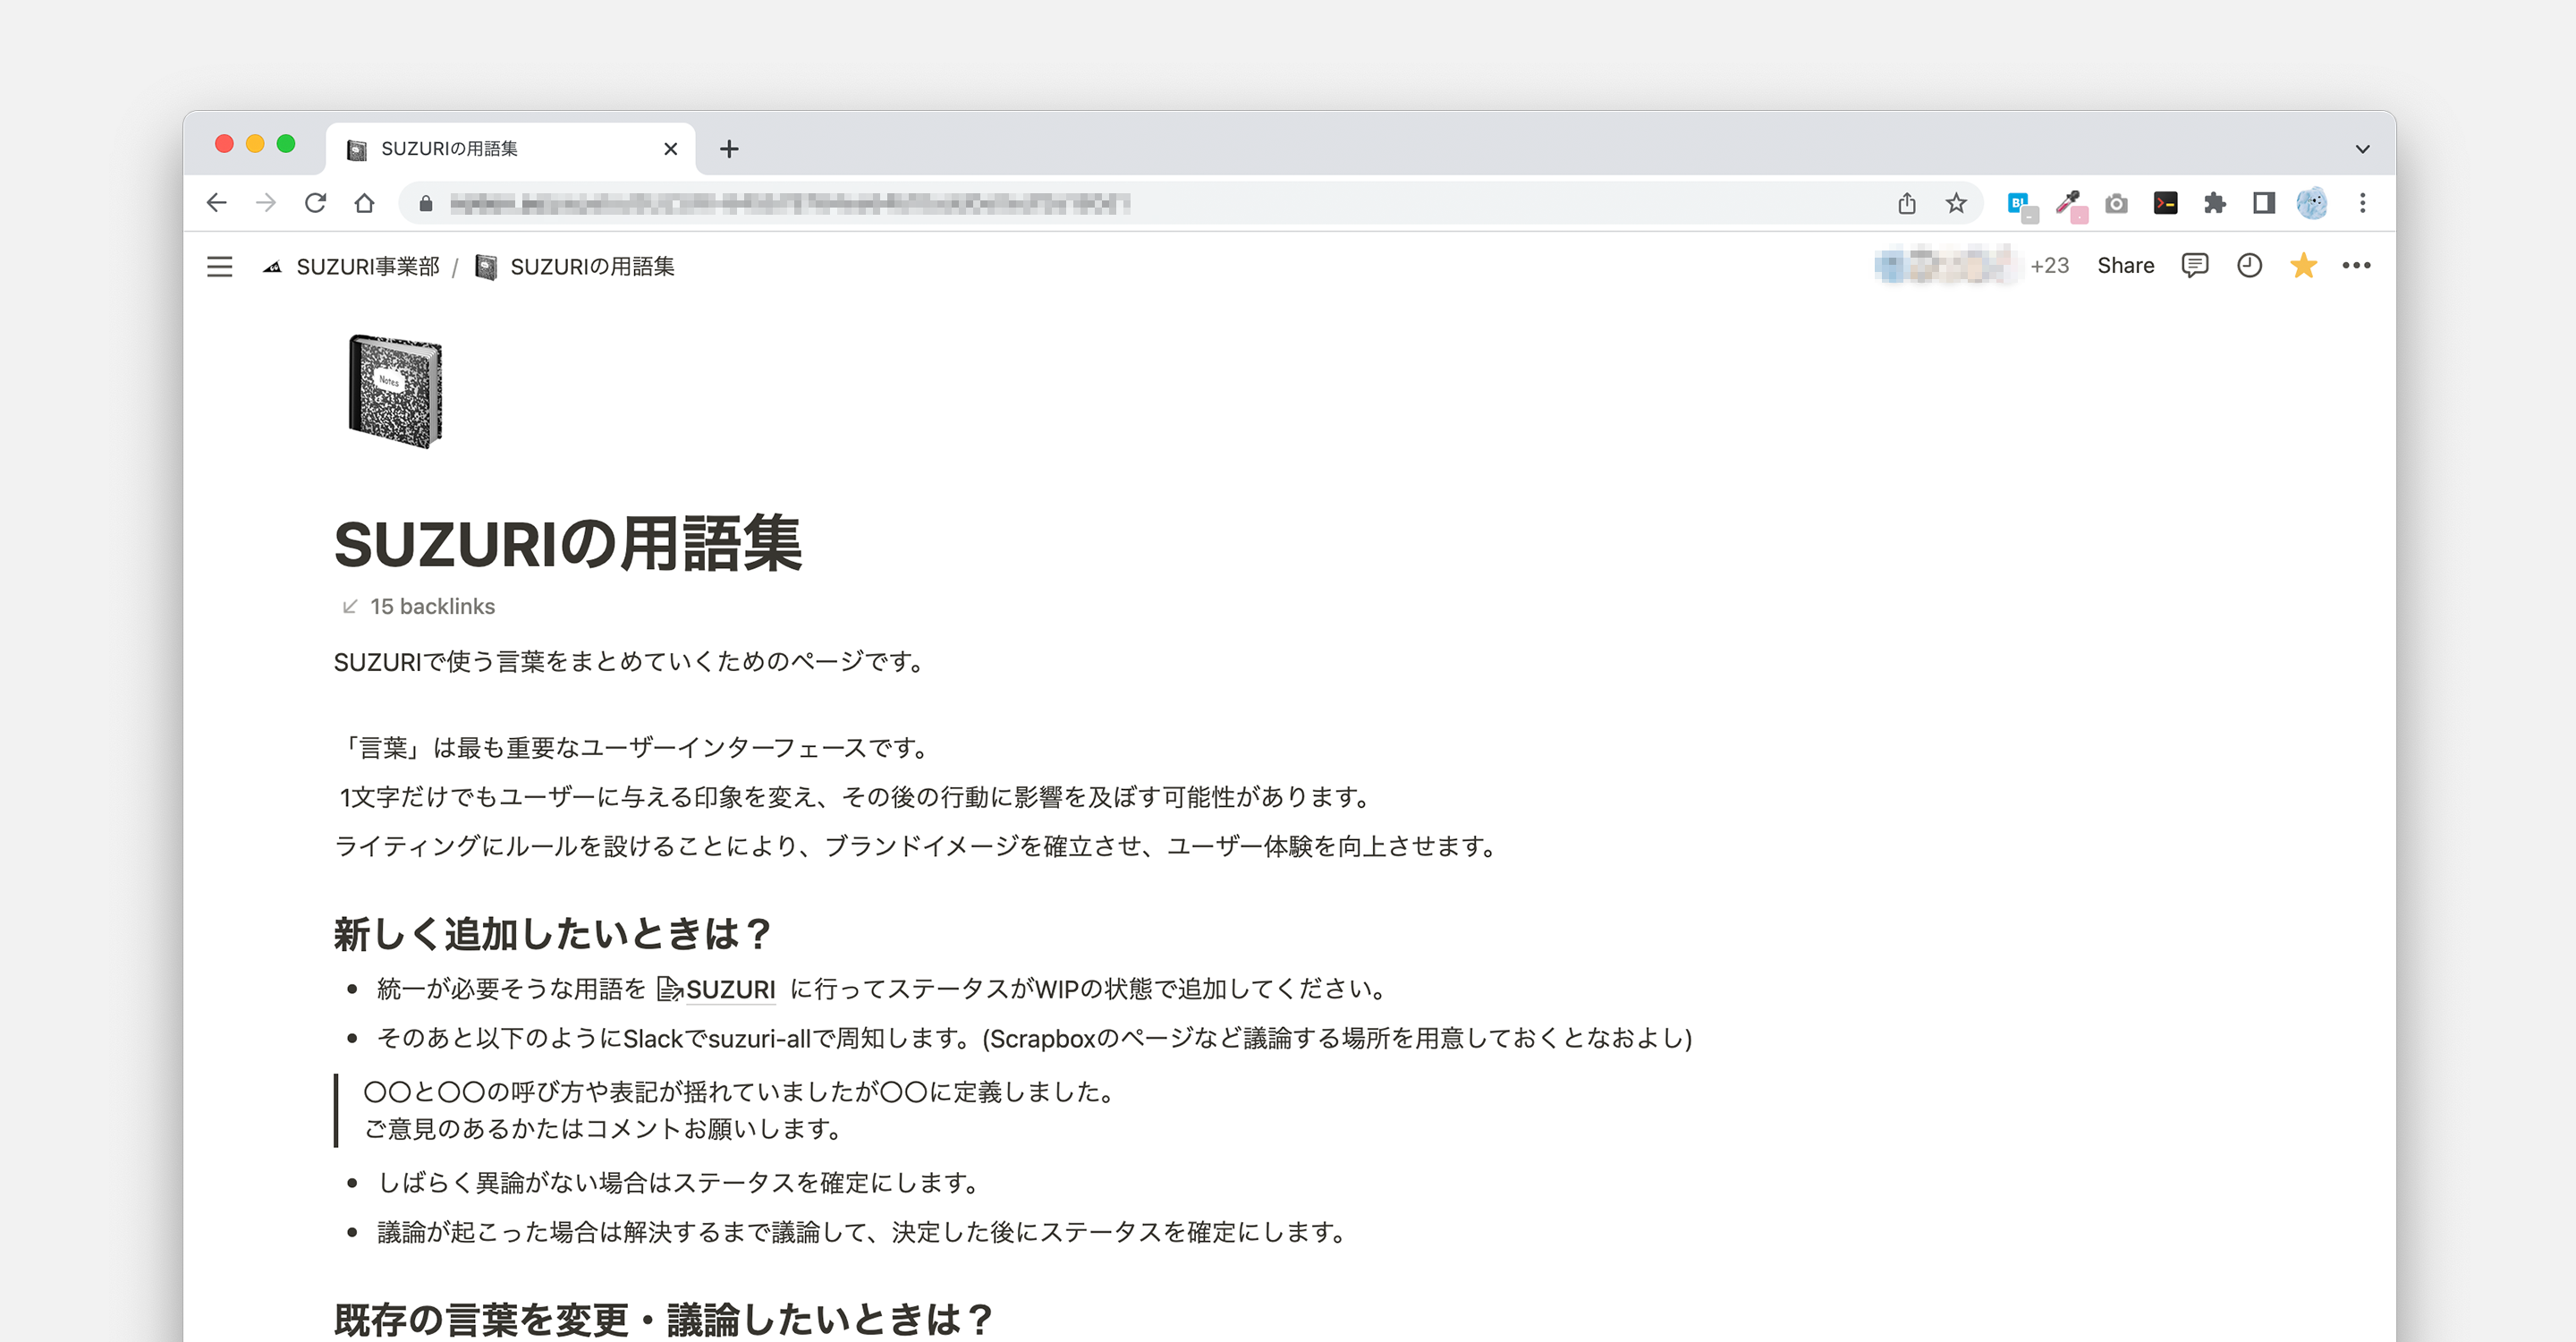Image resolution: width=2576 pixels, height=1342 pixels.
Task: Go back with the browser back arrow
Action: [216, 203]
